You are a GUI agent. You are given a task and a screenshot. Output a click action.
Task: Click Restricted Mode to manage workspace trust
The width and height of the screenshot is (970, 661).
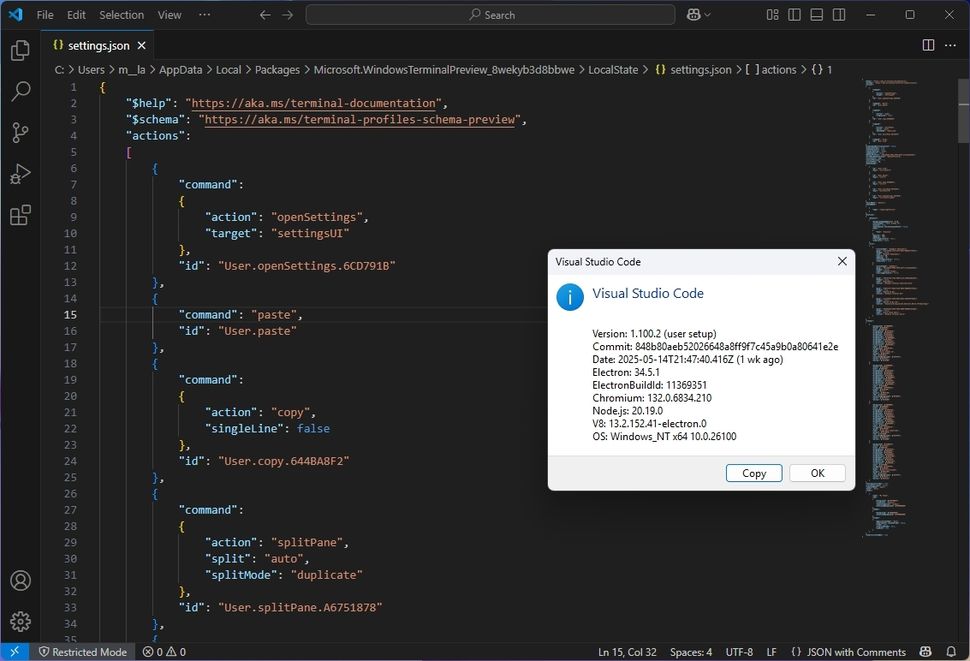click(x=83, y=651)
